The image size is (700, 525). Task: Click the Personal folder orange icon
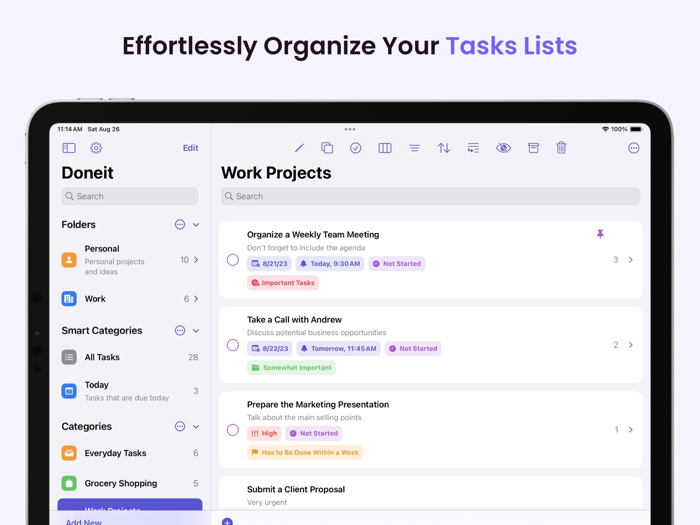pyautogui.click(x=69, y=260)
